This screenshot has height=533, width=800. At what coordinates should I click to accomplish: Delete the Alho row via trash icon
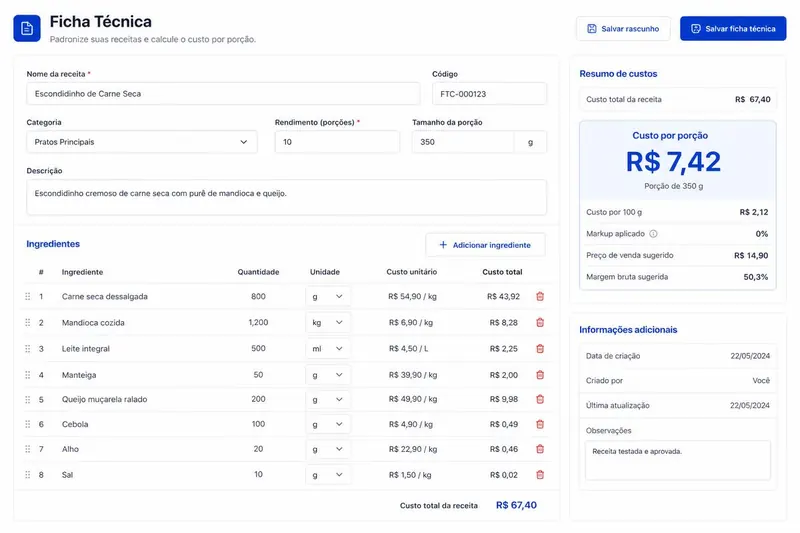tap(540, 449)
